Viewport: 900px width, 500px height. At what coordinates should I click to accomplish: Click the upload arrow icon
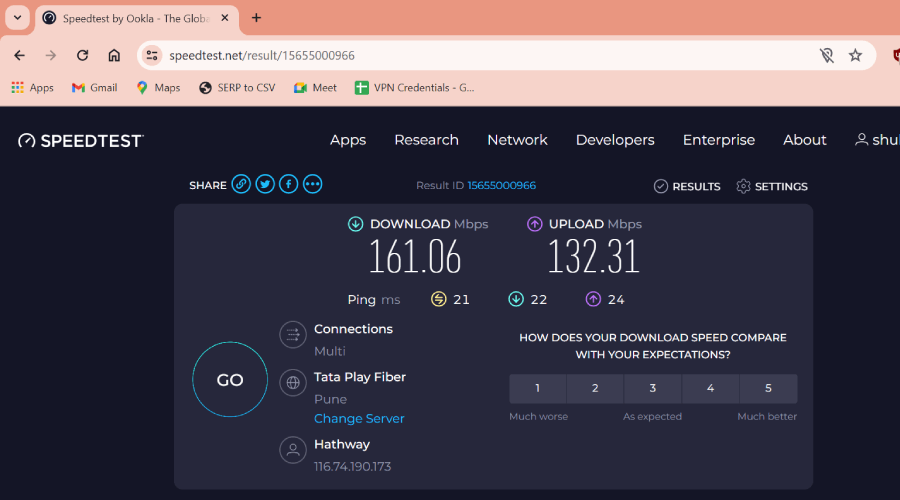coord(534,224)
